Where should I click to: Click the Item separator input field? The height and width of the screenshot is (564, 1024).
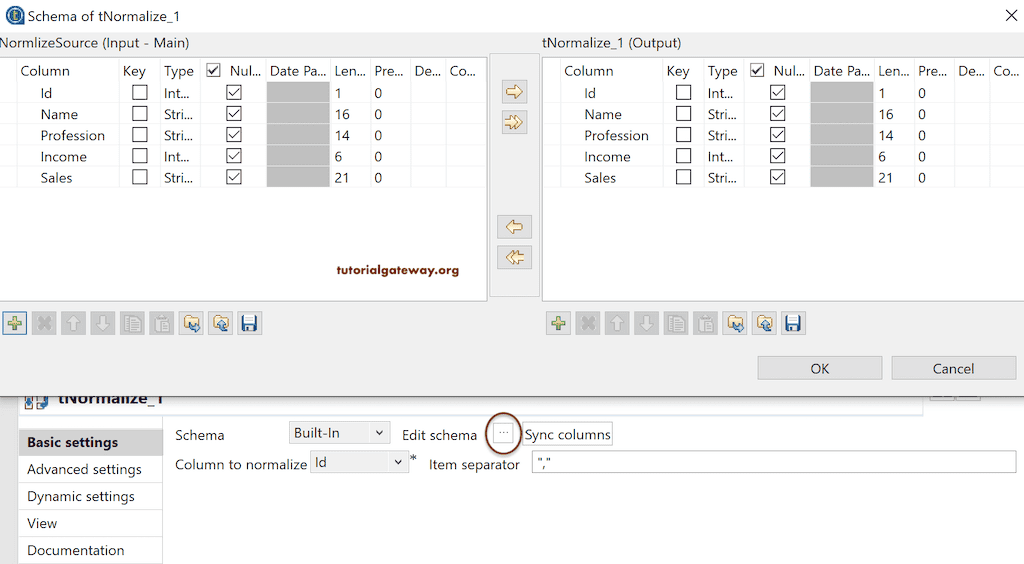[x=774, y=462]
